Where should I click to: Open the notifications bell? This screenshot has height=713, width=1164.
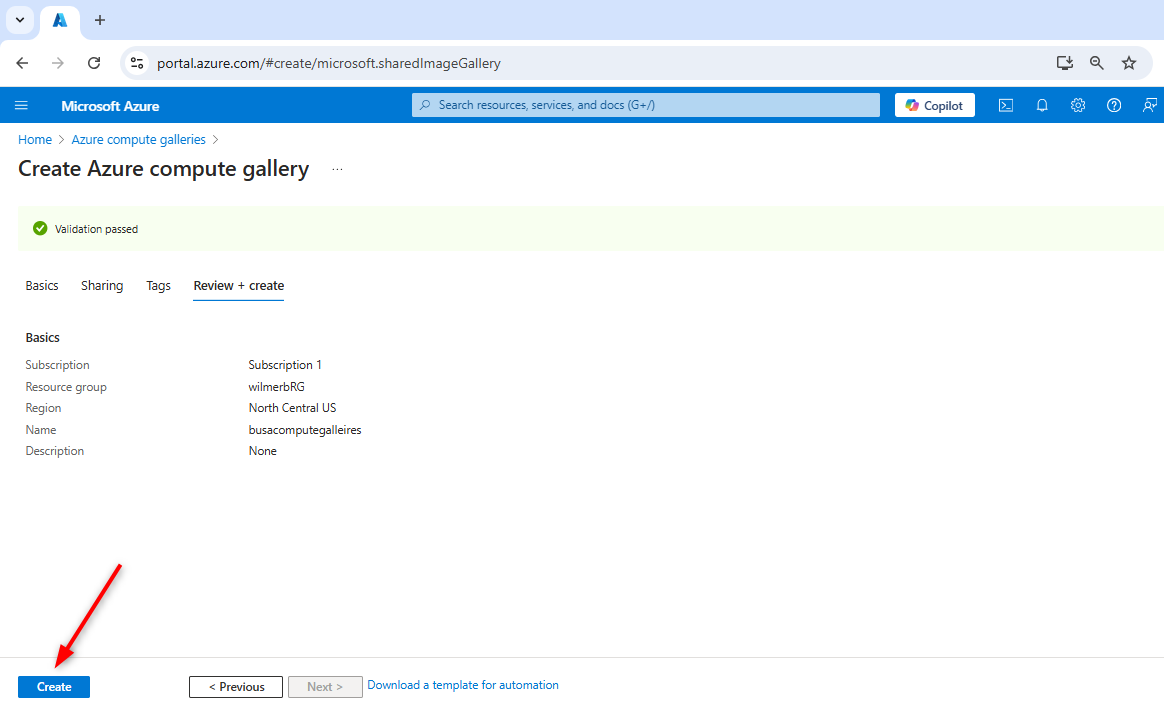pos(1042,105)
